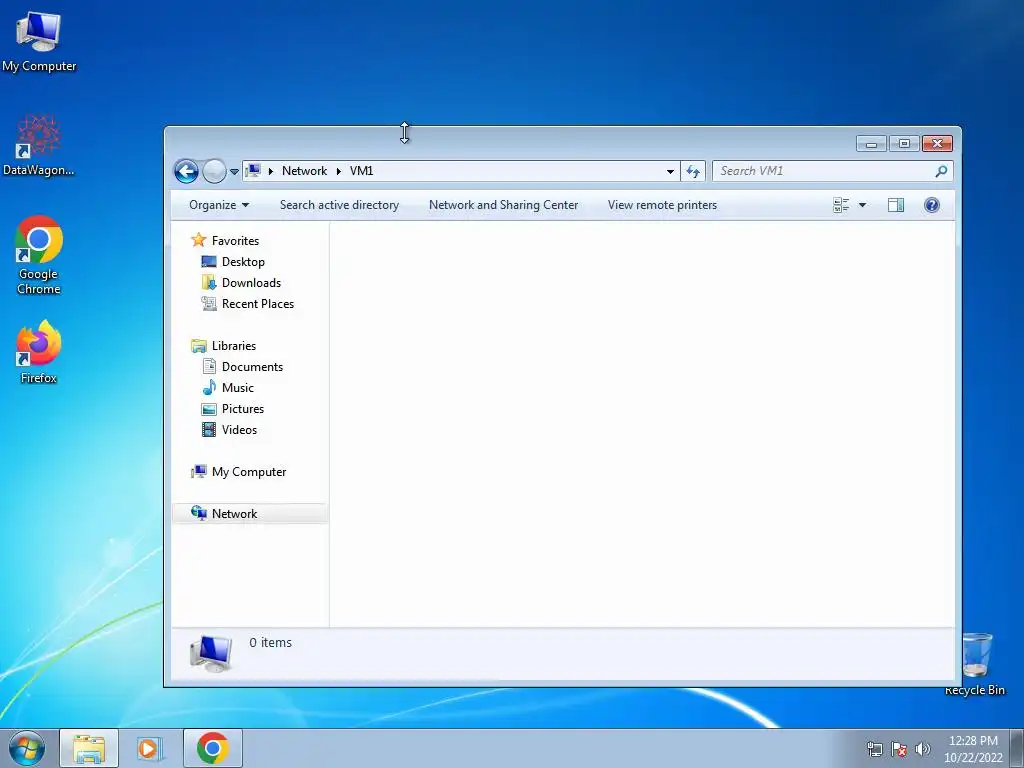The height and width of the screenshot is (768, 1024).
Task: Open the Windows Start menu
Action: coord(26,748)
